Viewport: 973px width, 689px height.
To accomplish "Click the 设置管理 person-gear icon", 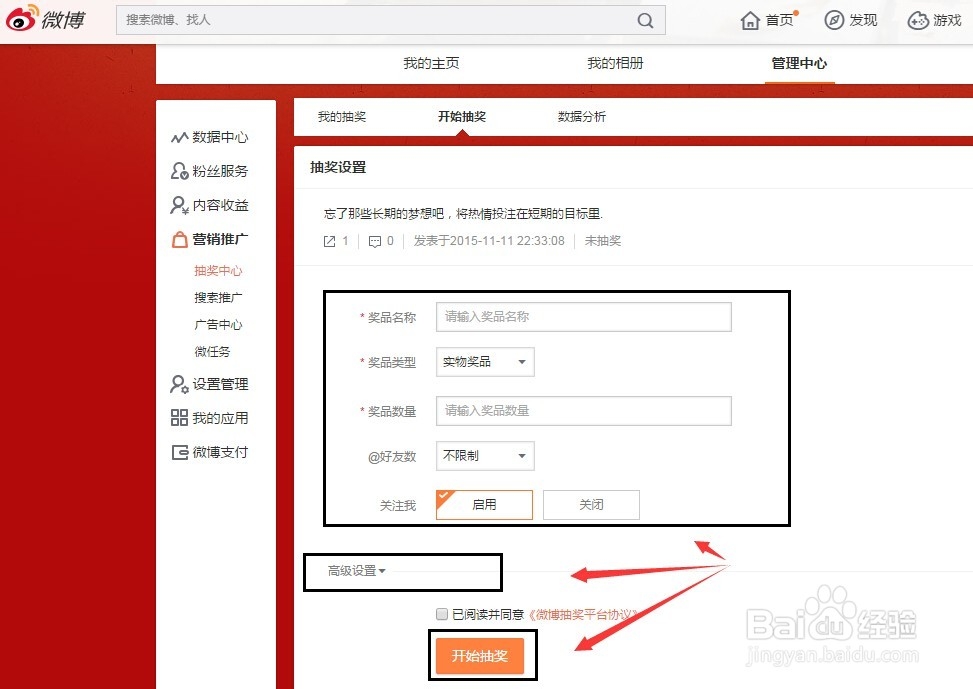I will pos(179,384).
